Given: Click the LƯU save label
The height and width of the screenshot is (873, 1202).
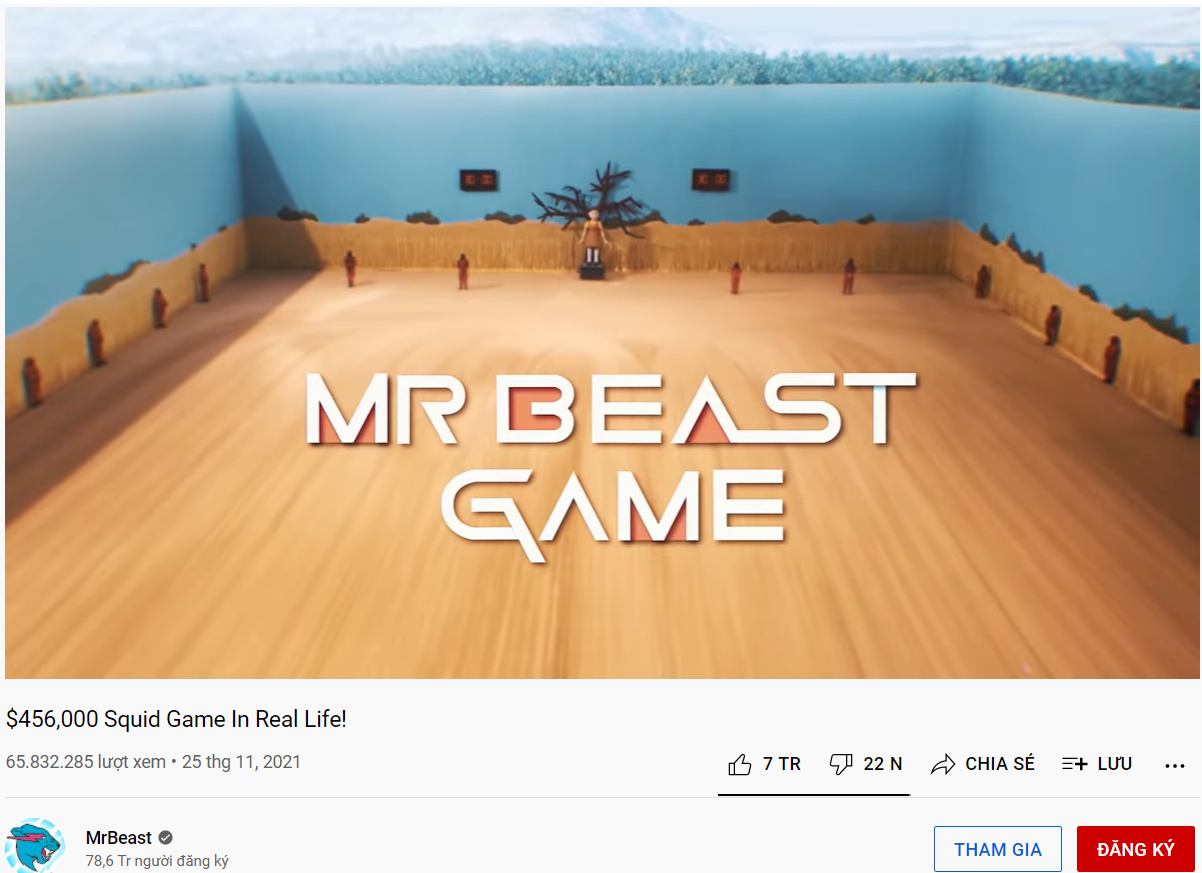Looking at the screenshot, I should (1115, 764).
